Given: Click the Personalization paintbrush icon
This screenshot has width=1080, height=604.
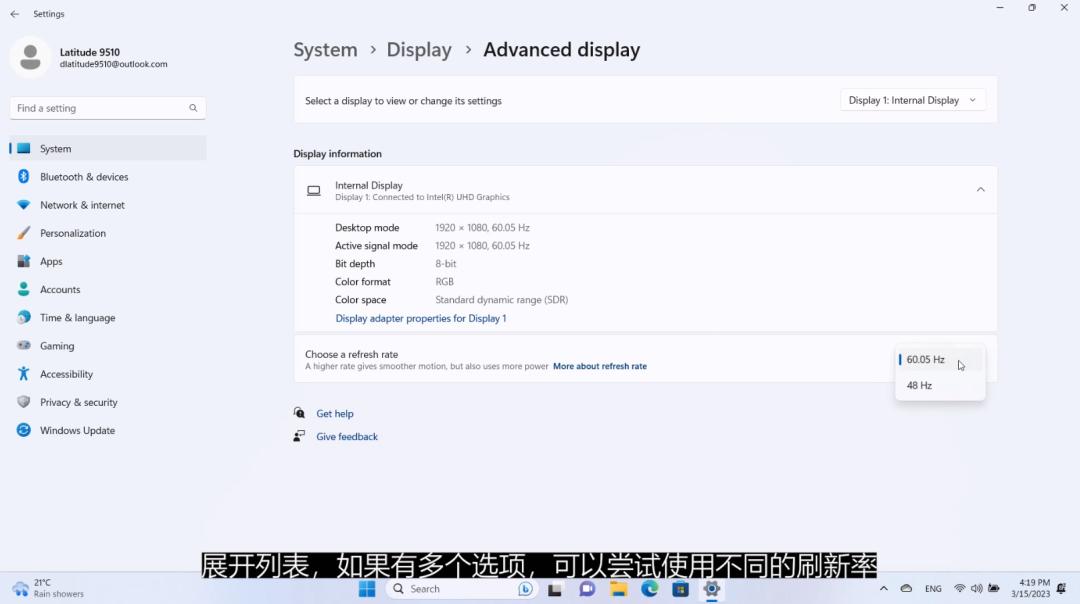Looking at the screenshot, I should point(24,233).
